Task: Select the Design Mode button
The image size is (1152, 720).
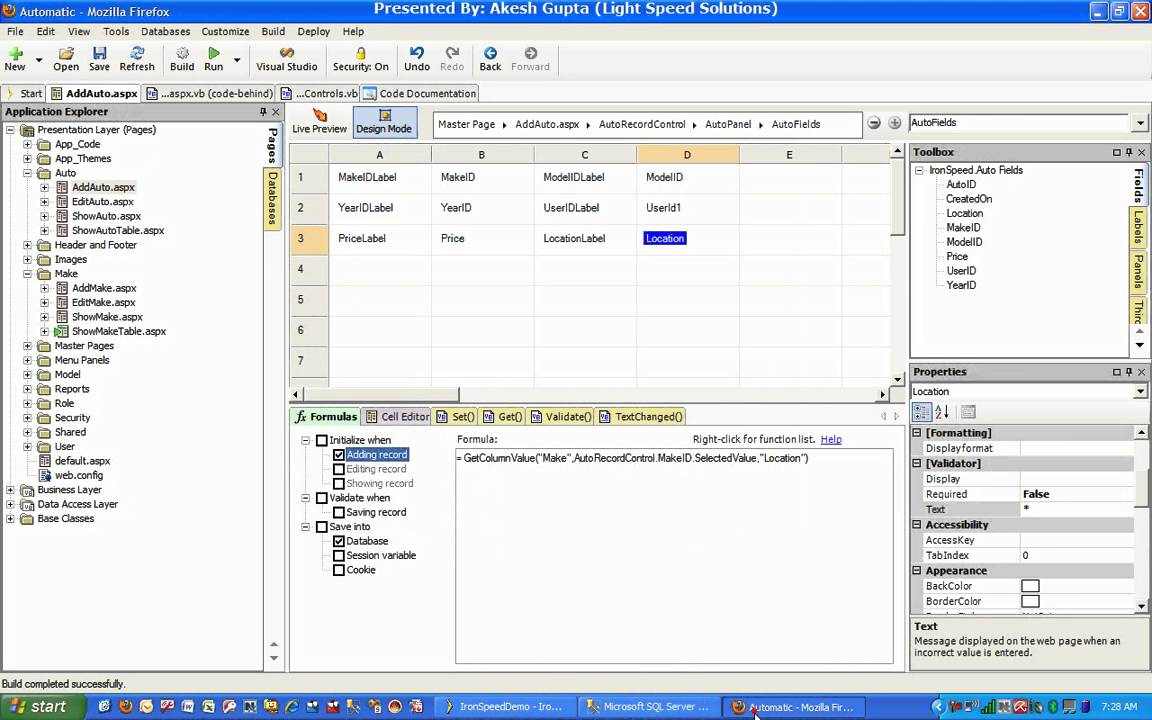Action: pos(384,122)
